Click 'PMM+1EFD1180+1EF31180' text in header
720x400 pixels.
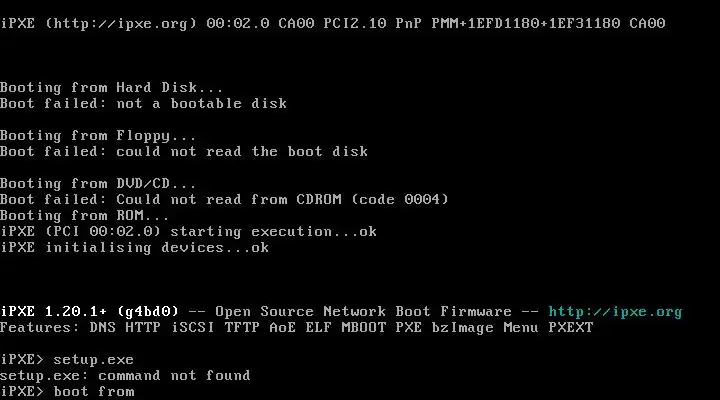pos(526,23)
